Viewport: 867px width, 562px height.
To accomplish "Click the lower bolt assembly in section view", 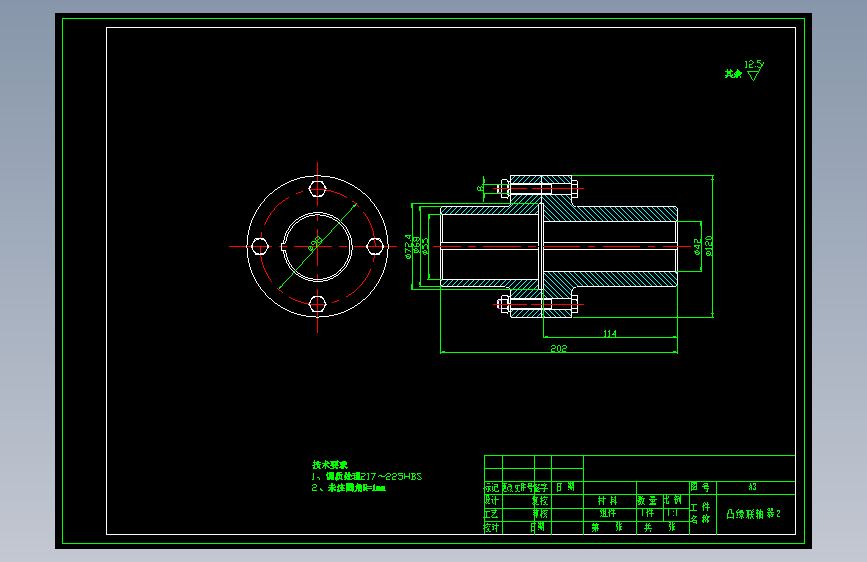I will [x=539, y=304].
